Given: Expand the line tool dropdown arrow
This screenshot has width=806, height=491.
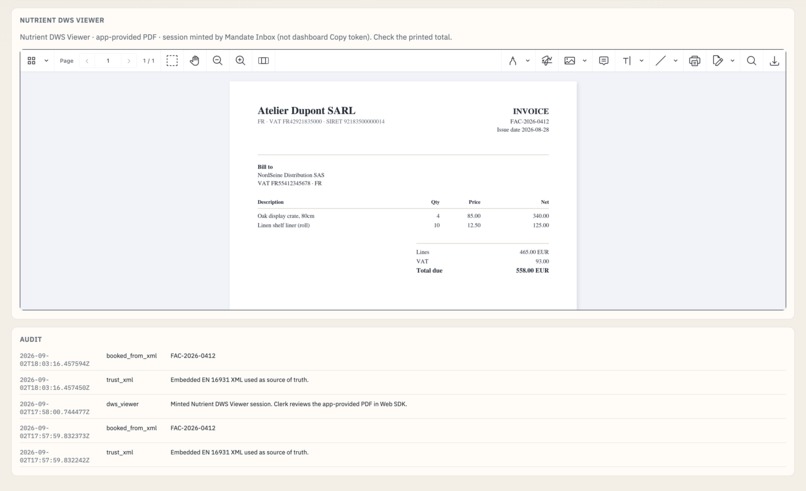Looking at the screenshot, I should (x=675, y=61).
